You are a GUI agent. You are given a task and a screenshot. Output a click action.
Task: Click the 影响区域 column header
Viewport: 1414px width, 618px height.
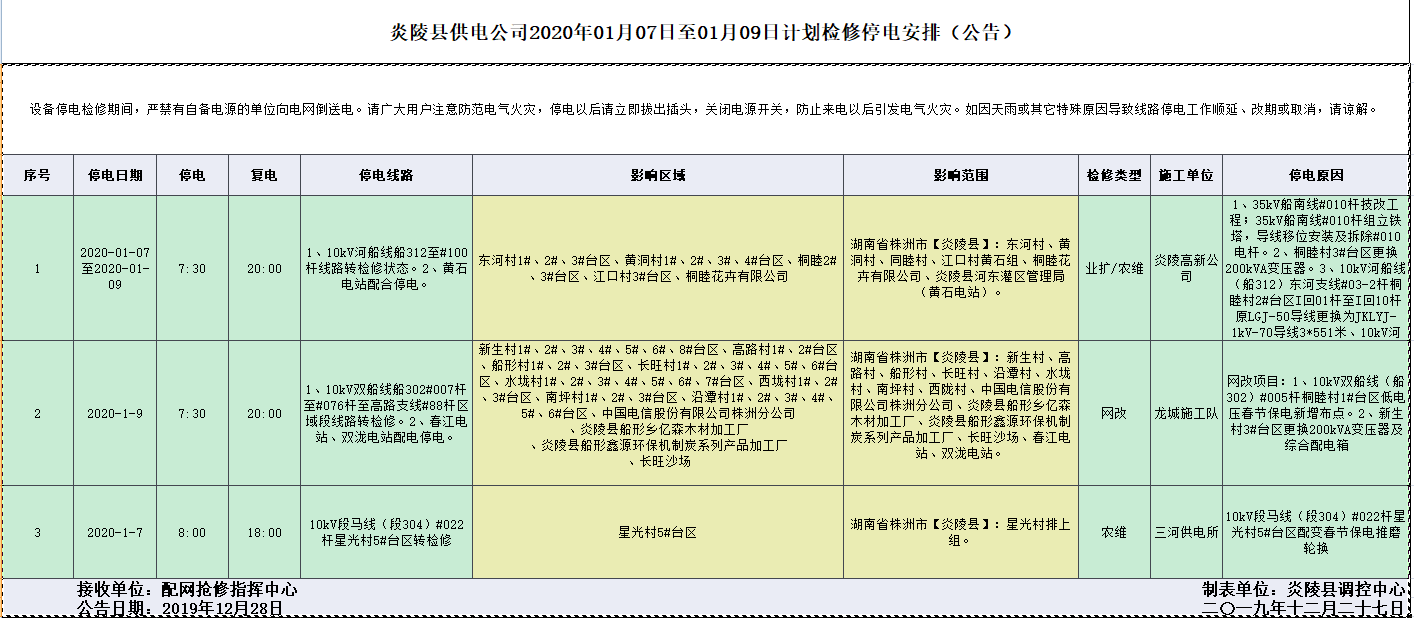[x=657, y=175]
